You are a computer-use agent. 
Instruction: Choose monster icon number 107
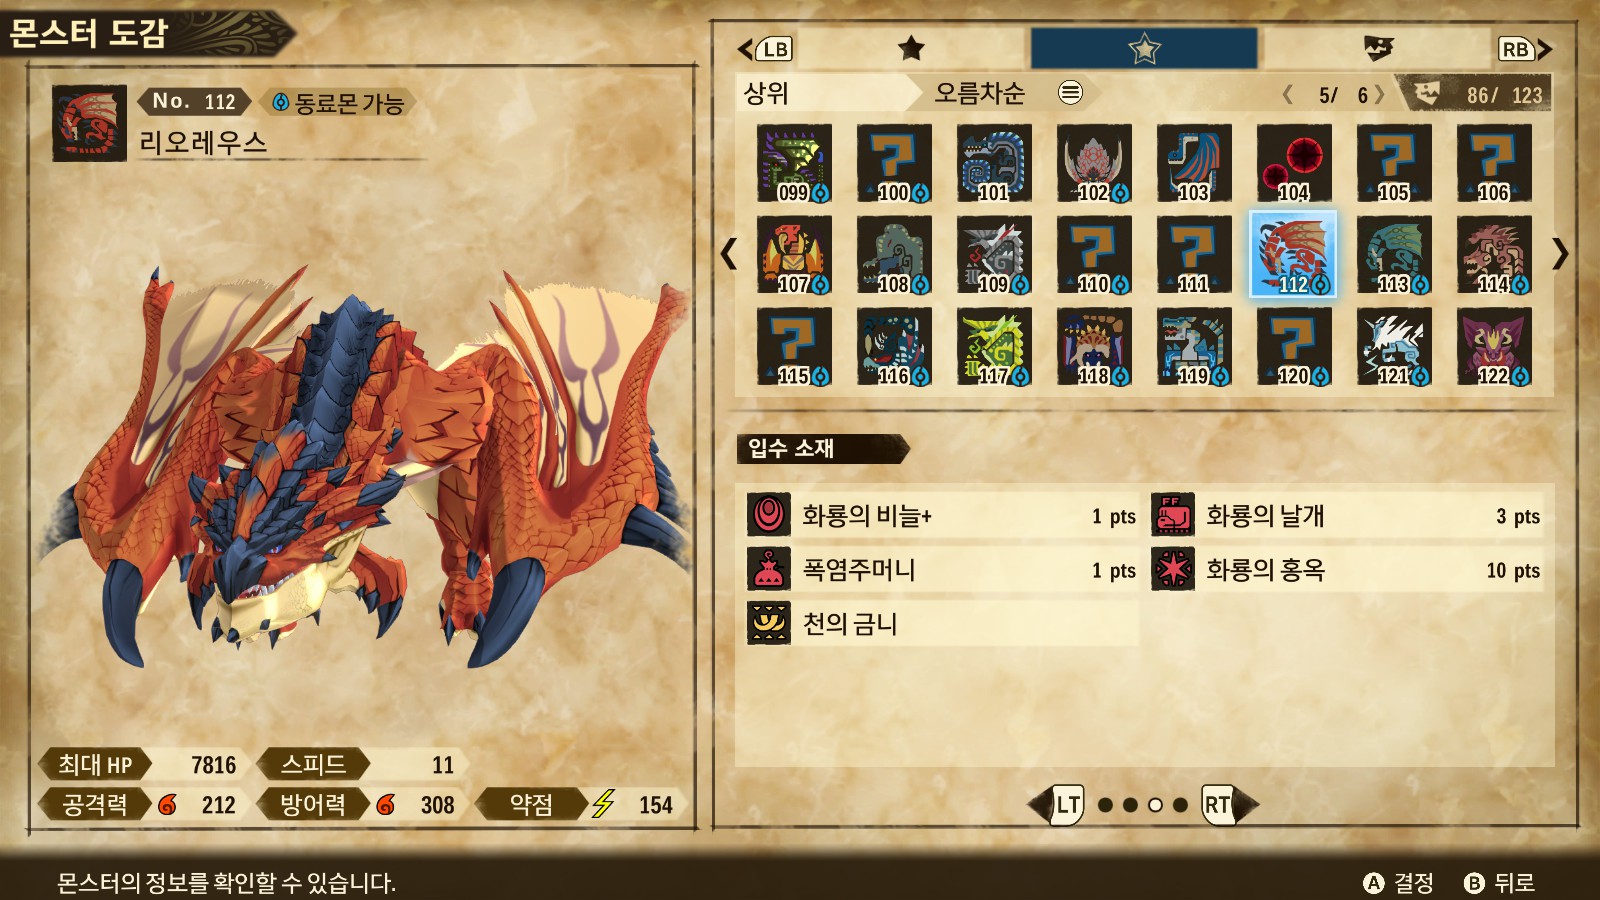tap(794, 255)
